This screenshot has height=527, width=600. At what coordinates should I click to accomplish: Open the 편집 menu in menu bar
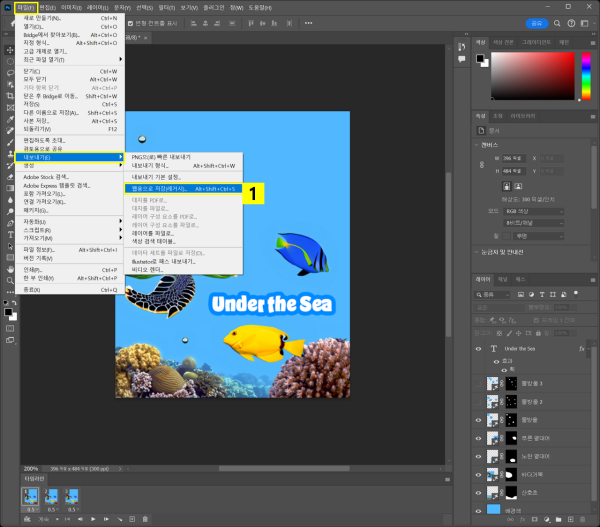tap(47, 6)
